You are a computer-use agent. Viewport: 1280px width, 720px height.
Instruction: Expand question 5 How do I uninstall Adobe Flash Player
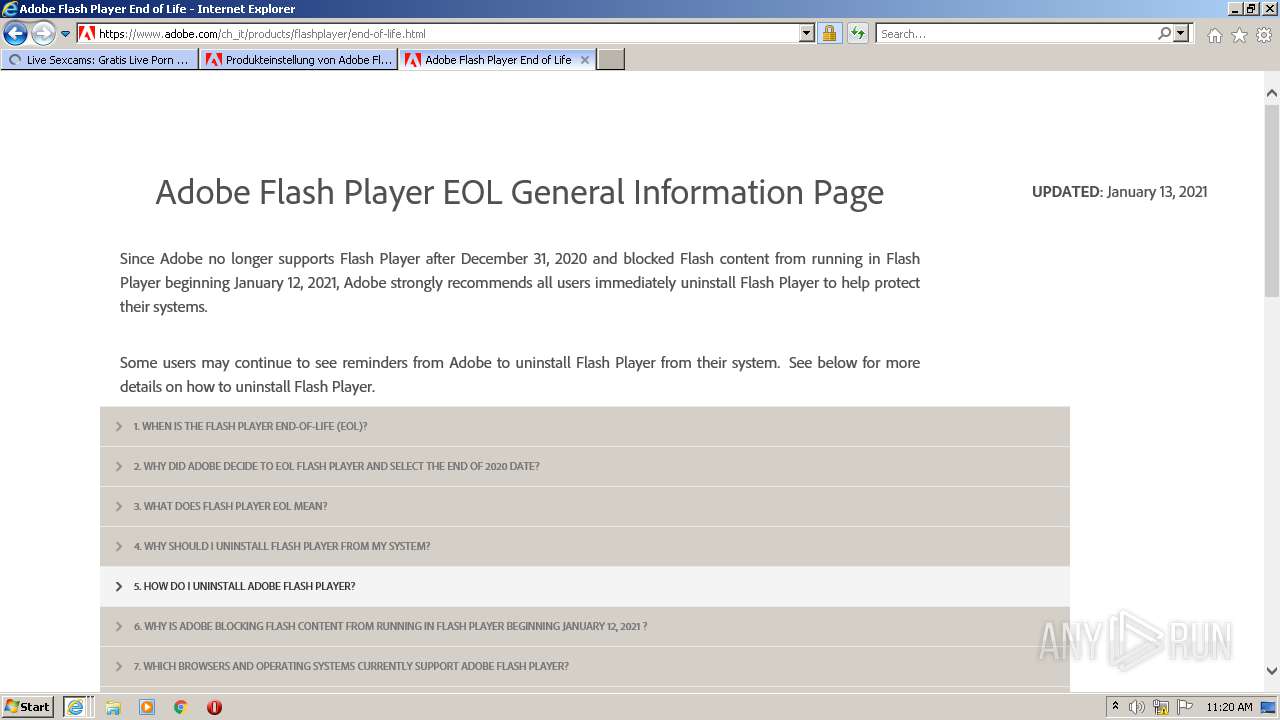tap(585, 586)
